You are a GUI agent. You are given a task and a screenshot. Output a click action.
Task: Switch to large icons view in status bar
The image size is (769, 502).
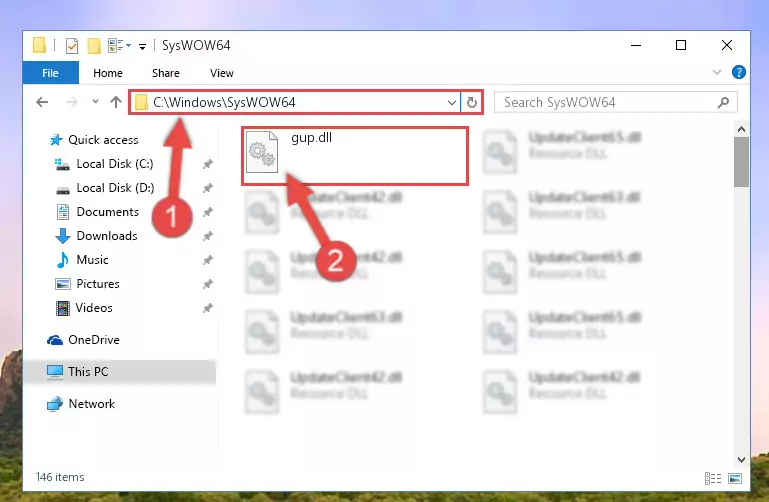tap(735, 478)
